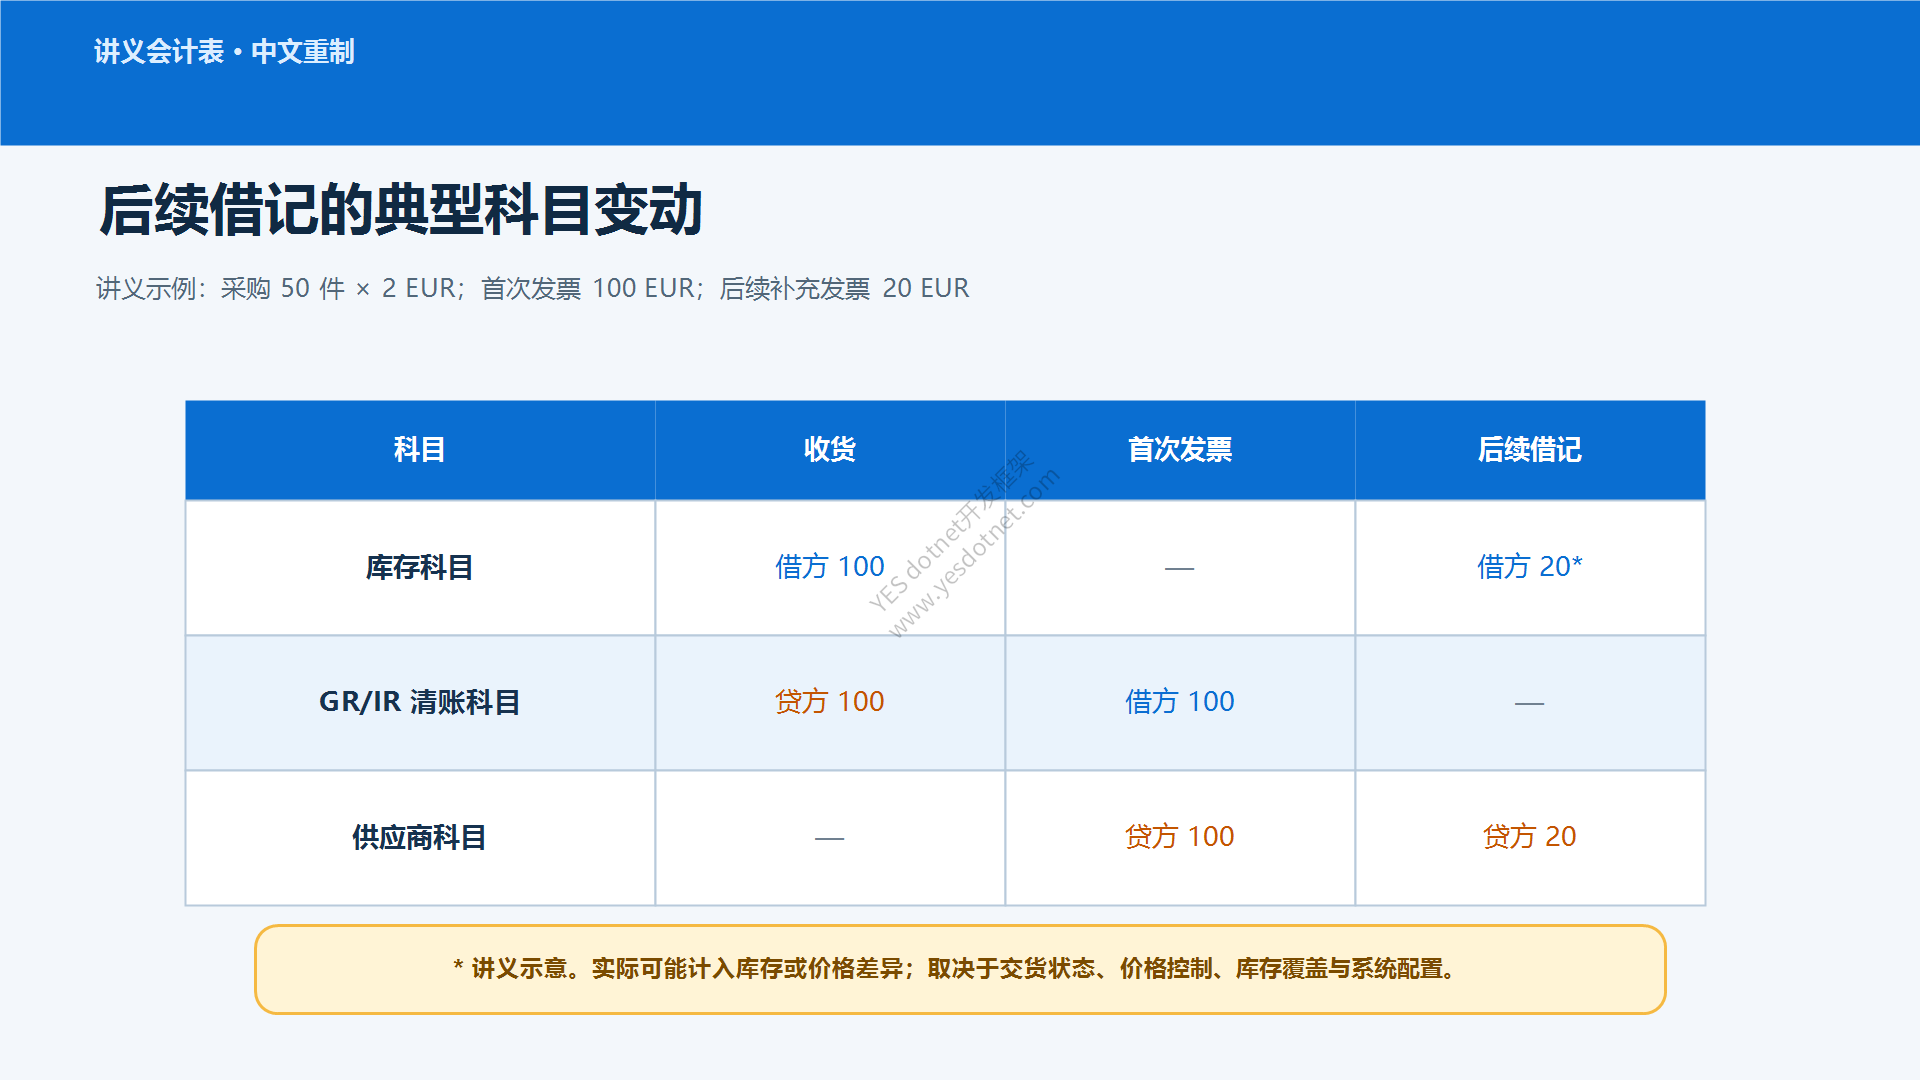
Task: Click the dash in GR/IR 后续借记 cell
Action: pyautogui.click(x=1530, y=703)
